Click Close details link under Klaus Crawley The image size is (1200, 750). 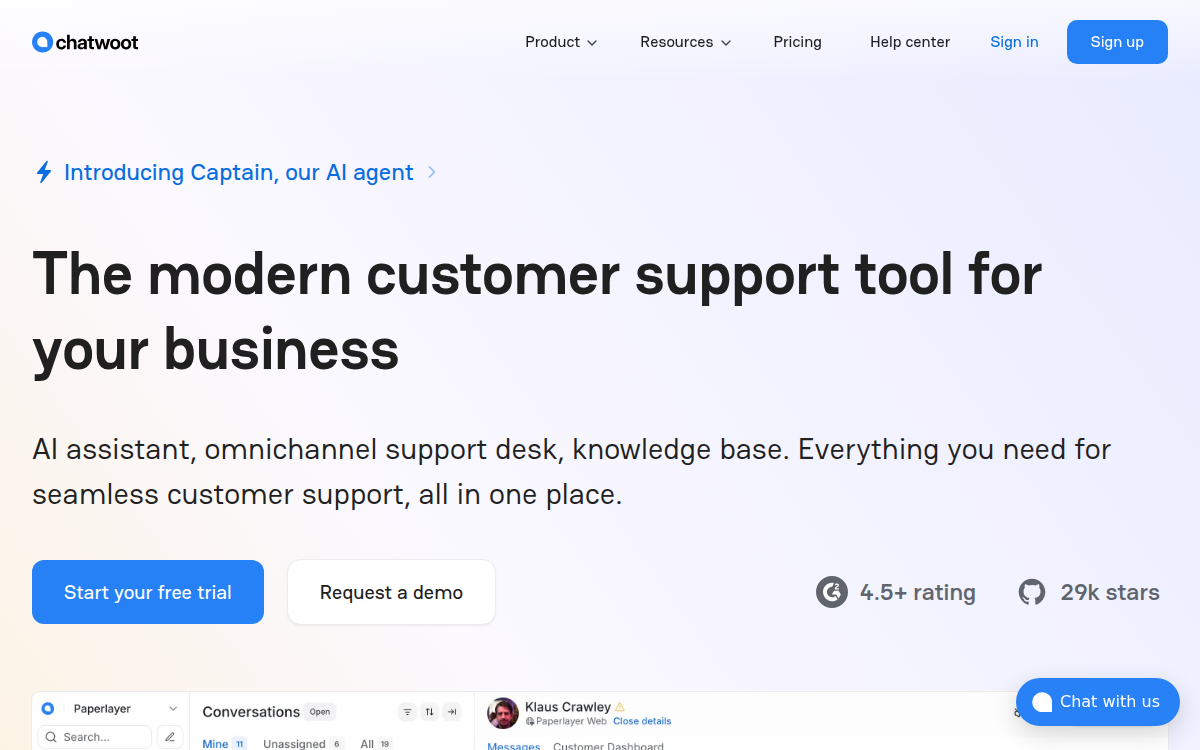coord(642,721)
